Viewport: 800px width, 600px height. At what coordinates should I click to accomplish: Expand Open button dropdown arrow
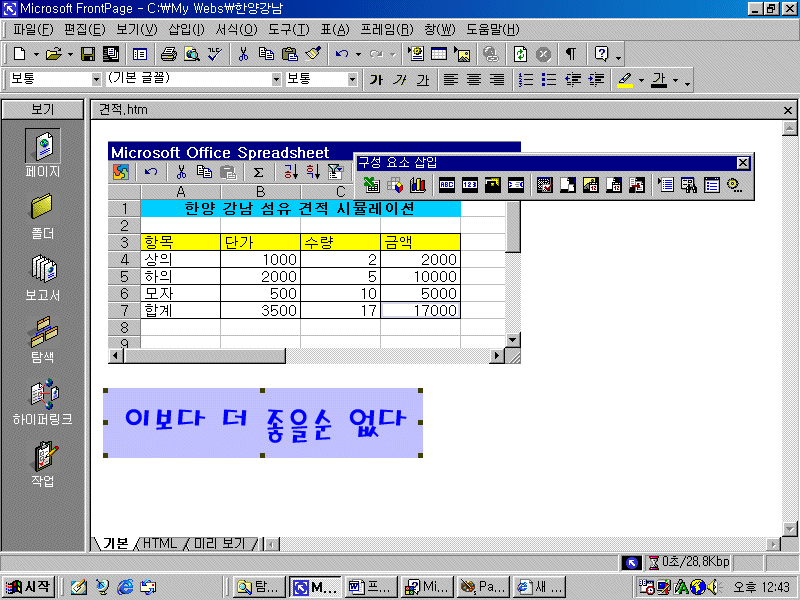[x=70, y=54]
